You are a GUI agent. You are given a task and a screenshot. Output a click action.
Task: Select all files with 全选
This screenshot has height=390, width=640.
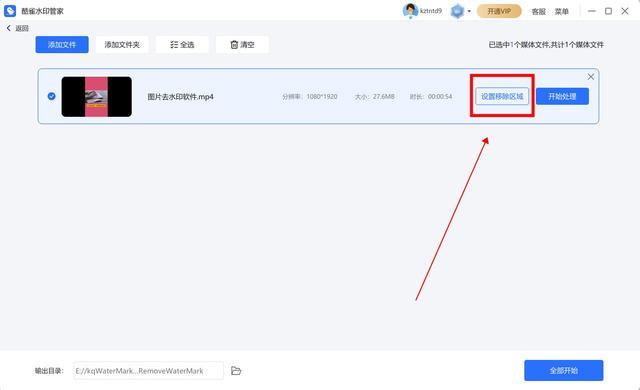(x=182, y=44)
